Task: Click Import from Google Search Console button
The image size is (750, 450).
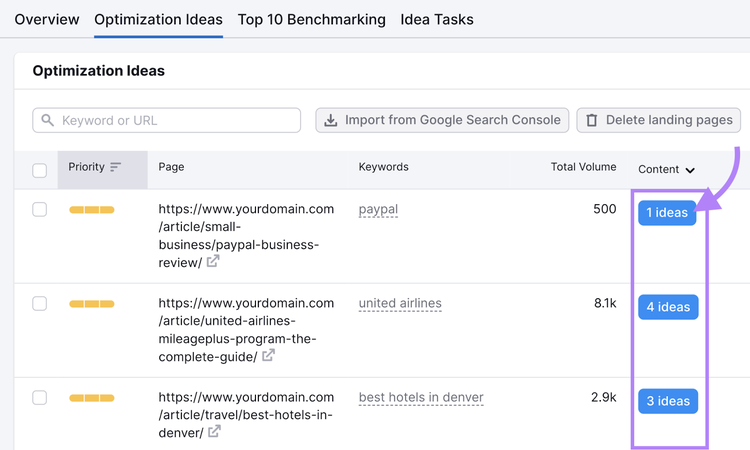Action: click(x=442, y=120)
